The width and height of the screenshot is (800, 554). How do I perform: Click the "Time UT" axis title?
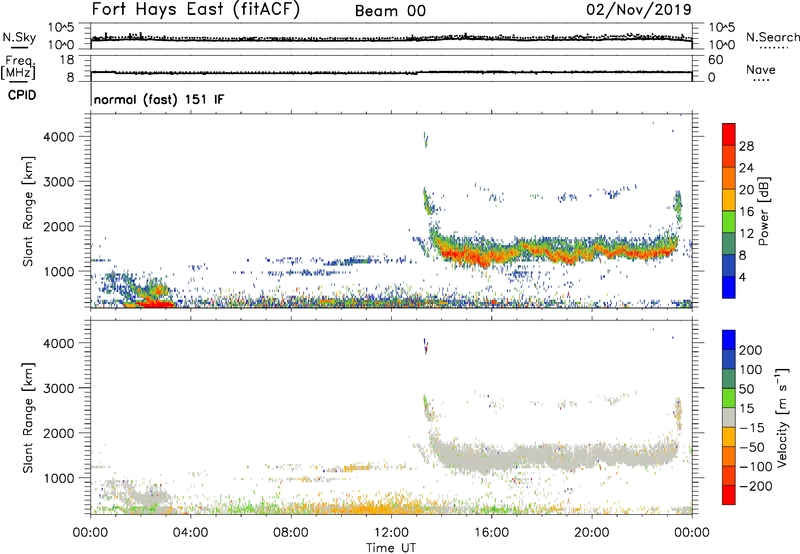click(391, 548)
